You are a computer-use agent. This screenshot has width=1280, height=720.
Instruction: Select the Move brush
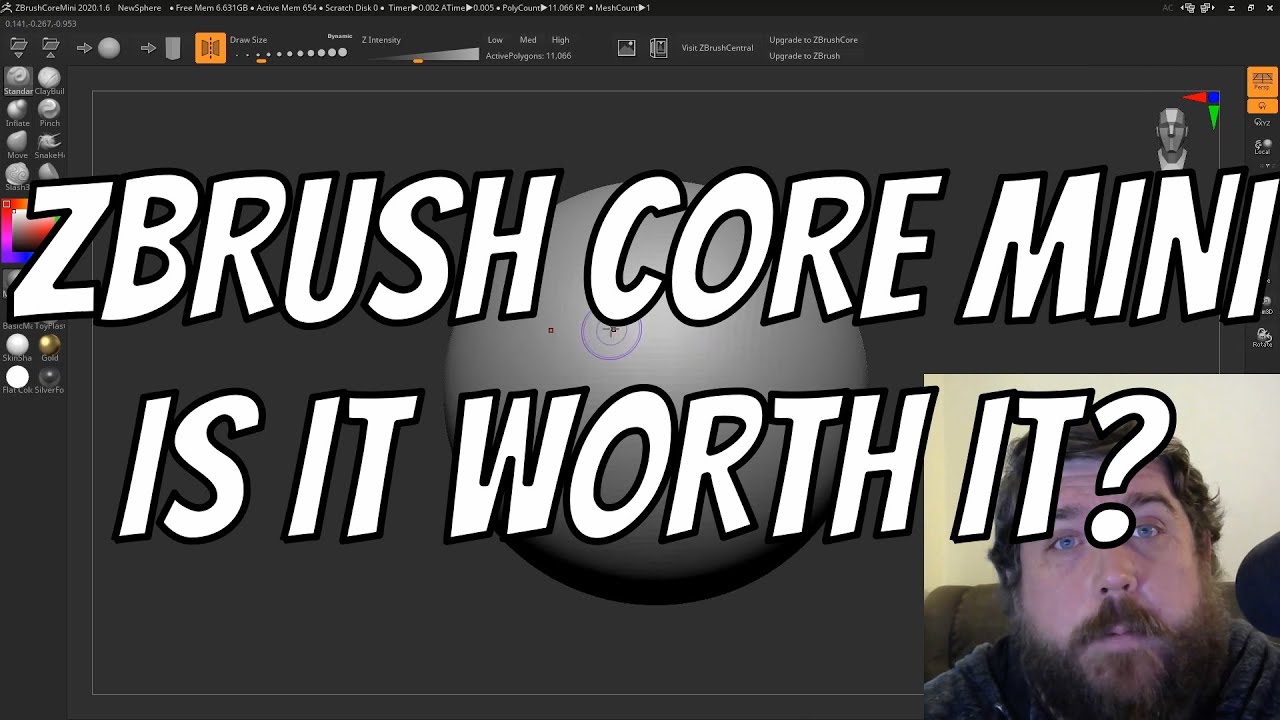18,145
